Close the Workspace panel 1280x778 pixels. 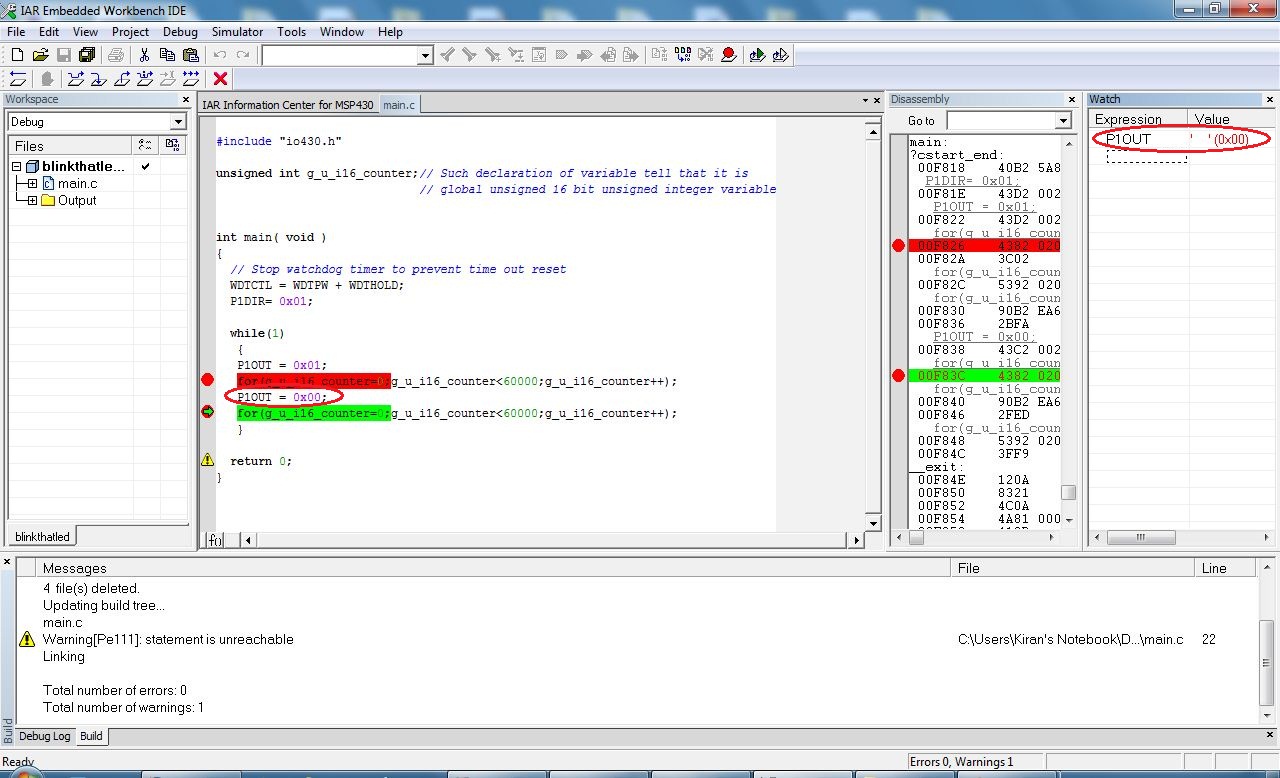tap(185, 100)
